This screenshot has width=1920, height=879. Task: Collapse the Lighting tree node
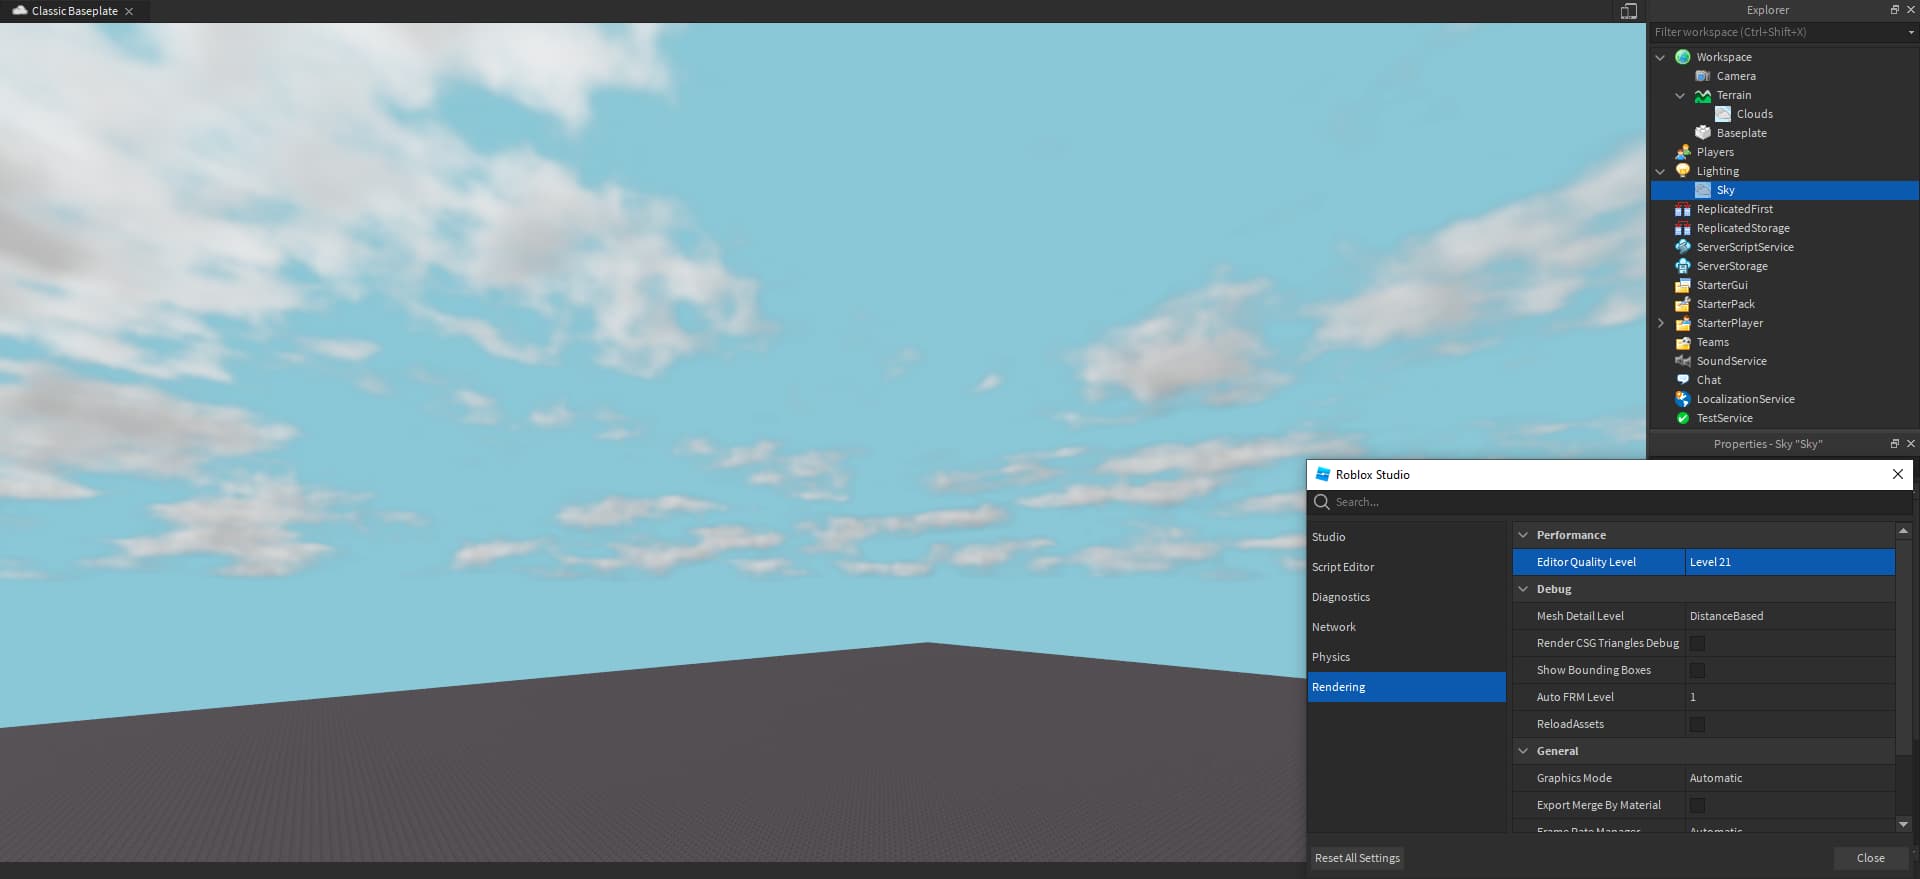click(x=1661, y=171)
